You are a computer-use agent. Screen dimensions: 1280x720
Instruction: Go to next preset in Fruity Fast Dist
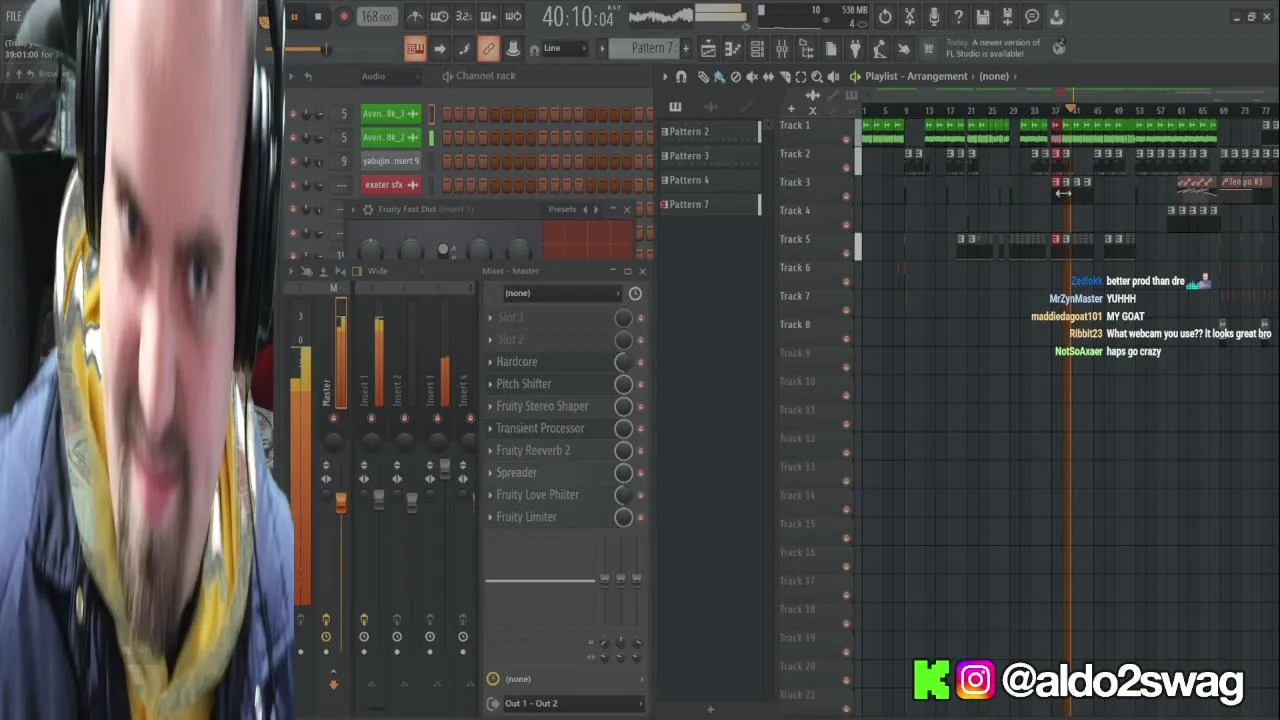pyautogui.click(x=597, y=209)
